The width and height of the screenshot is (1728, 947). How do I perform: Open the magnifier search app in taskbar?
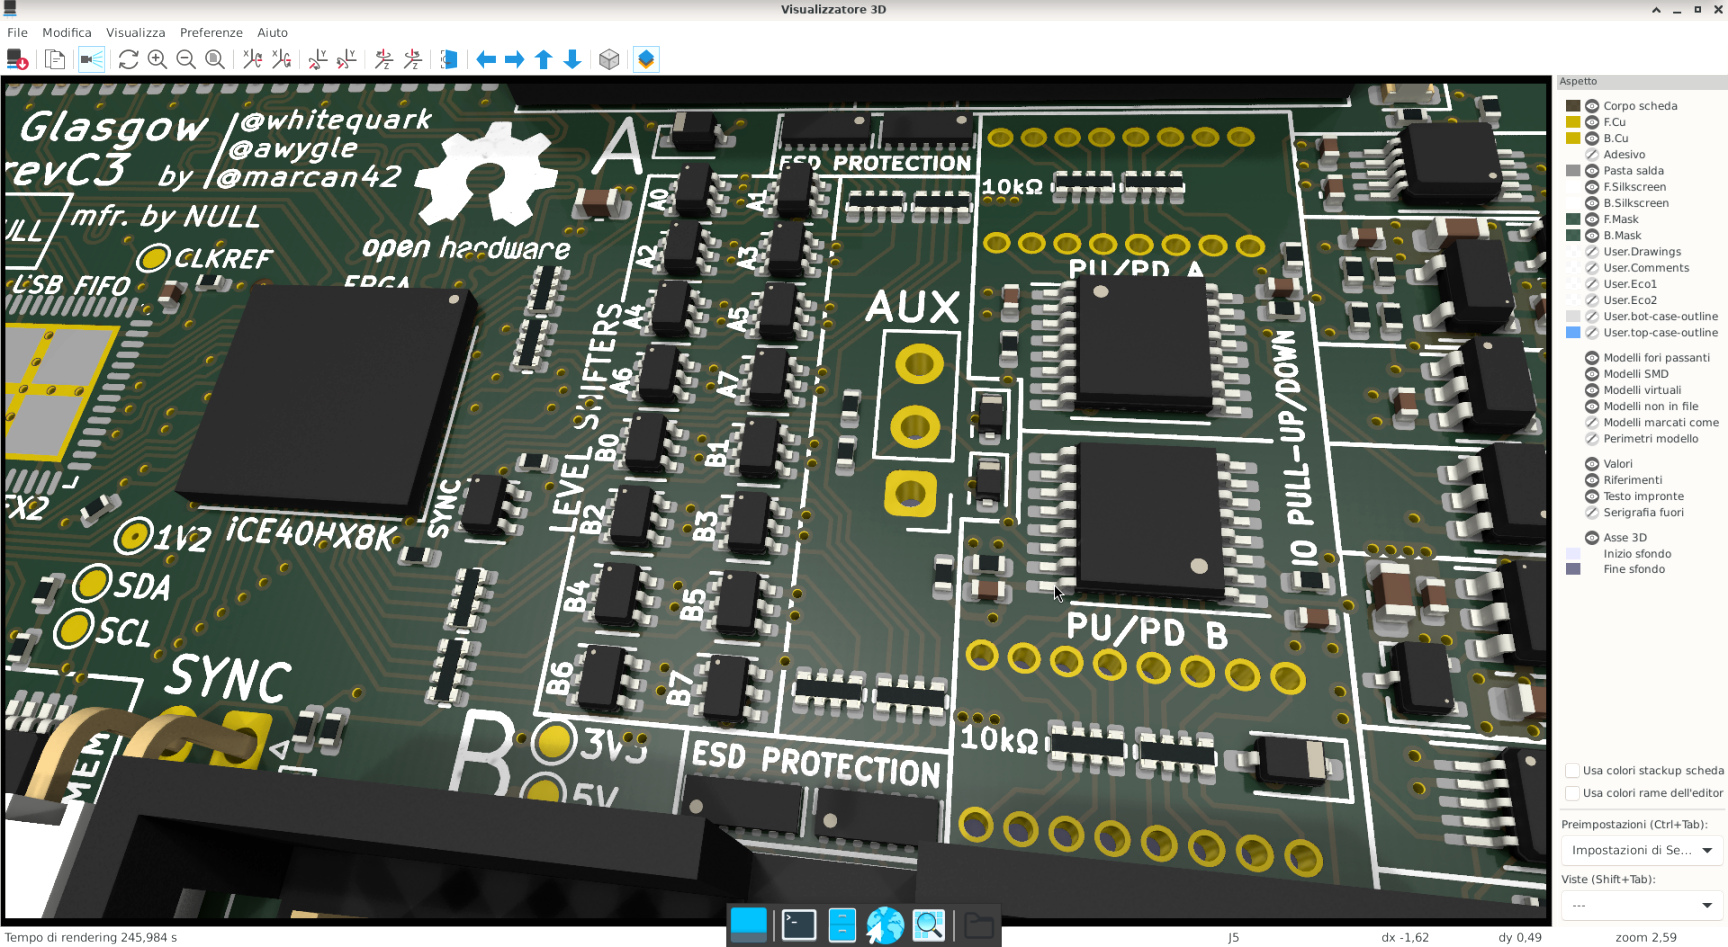click(929, 925)
